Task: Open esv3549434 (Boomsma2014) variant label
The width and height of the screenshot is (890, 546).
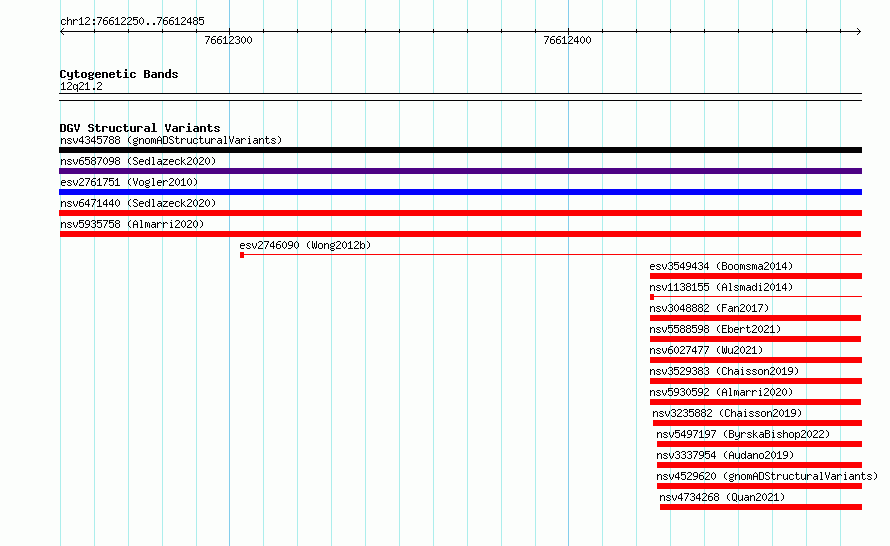Action: (721, 266)
